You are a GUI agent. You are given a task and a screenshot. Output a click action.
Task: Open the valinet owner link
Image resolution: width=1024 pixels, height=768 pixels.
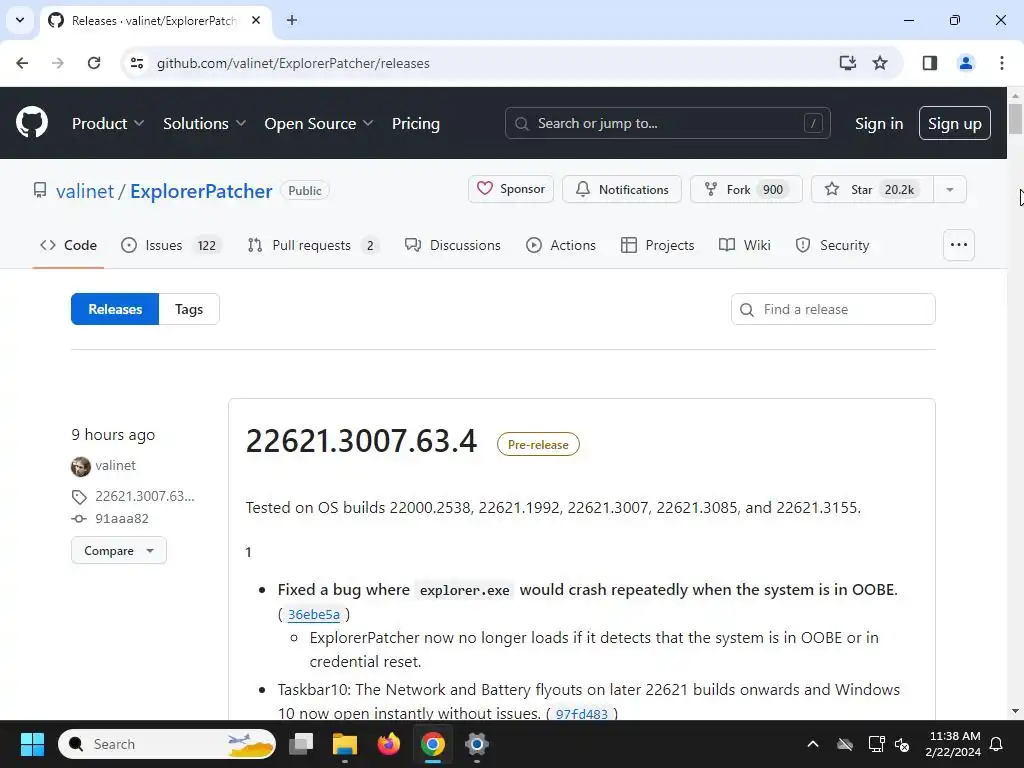[85, 191]
